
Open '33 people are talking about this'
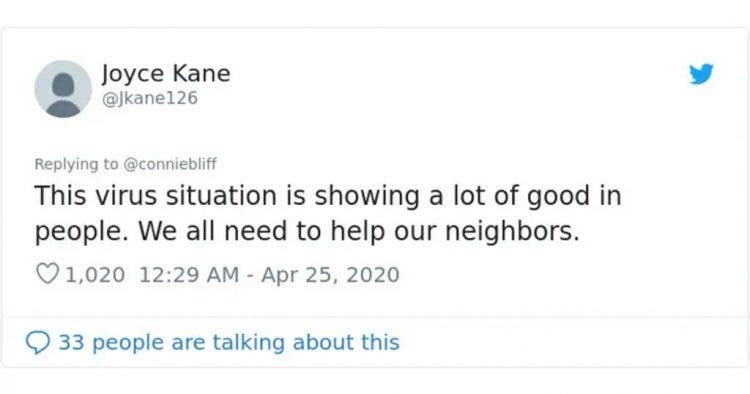[229, 342]
